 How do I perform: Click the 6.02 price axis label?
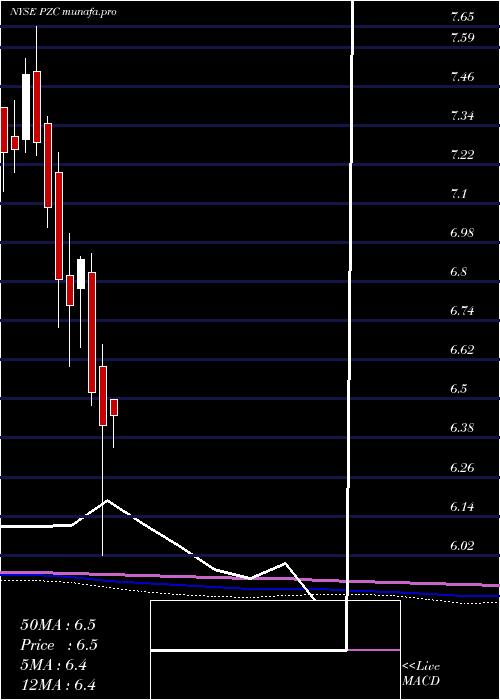[x=462, y=546]
